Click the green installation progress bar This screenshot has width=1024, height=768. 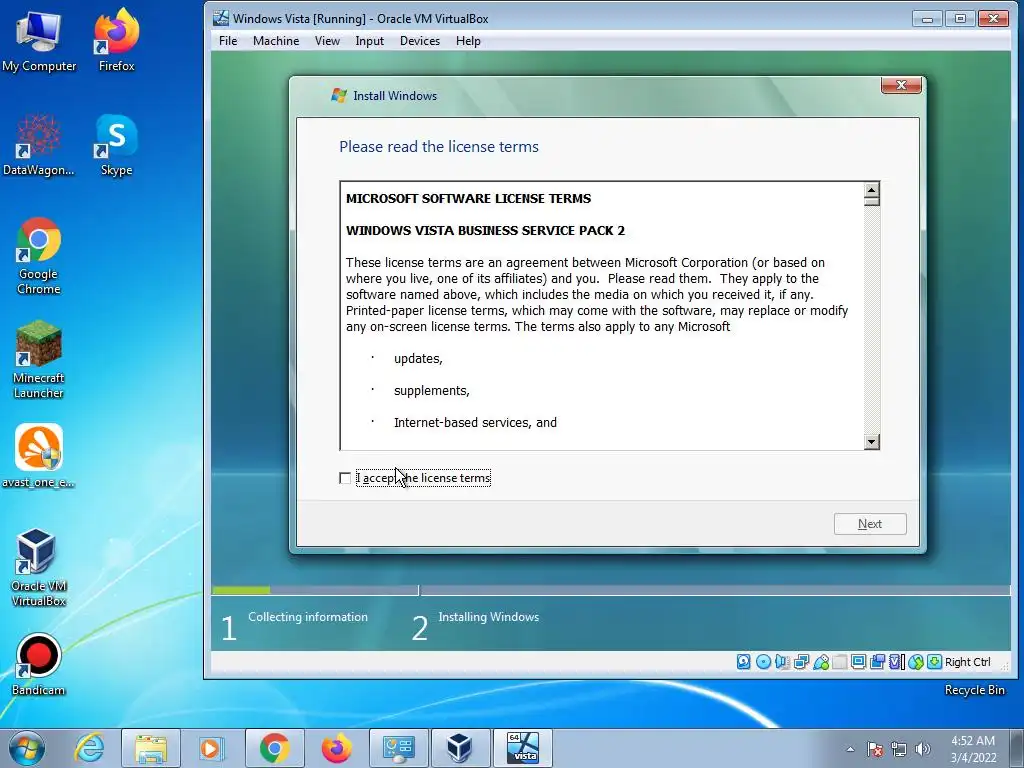(241, 590)
